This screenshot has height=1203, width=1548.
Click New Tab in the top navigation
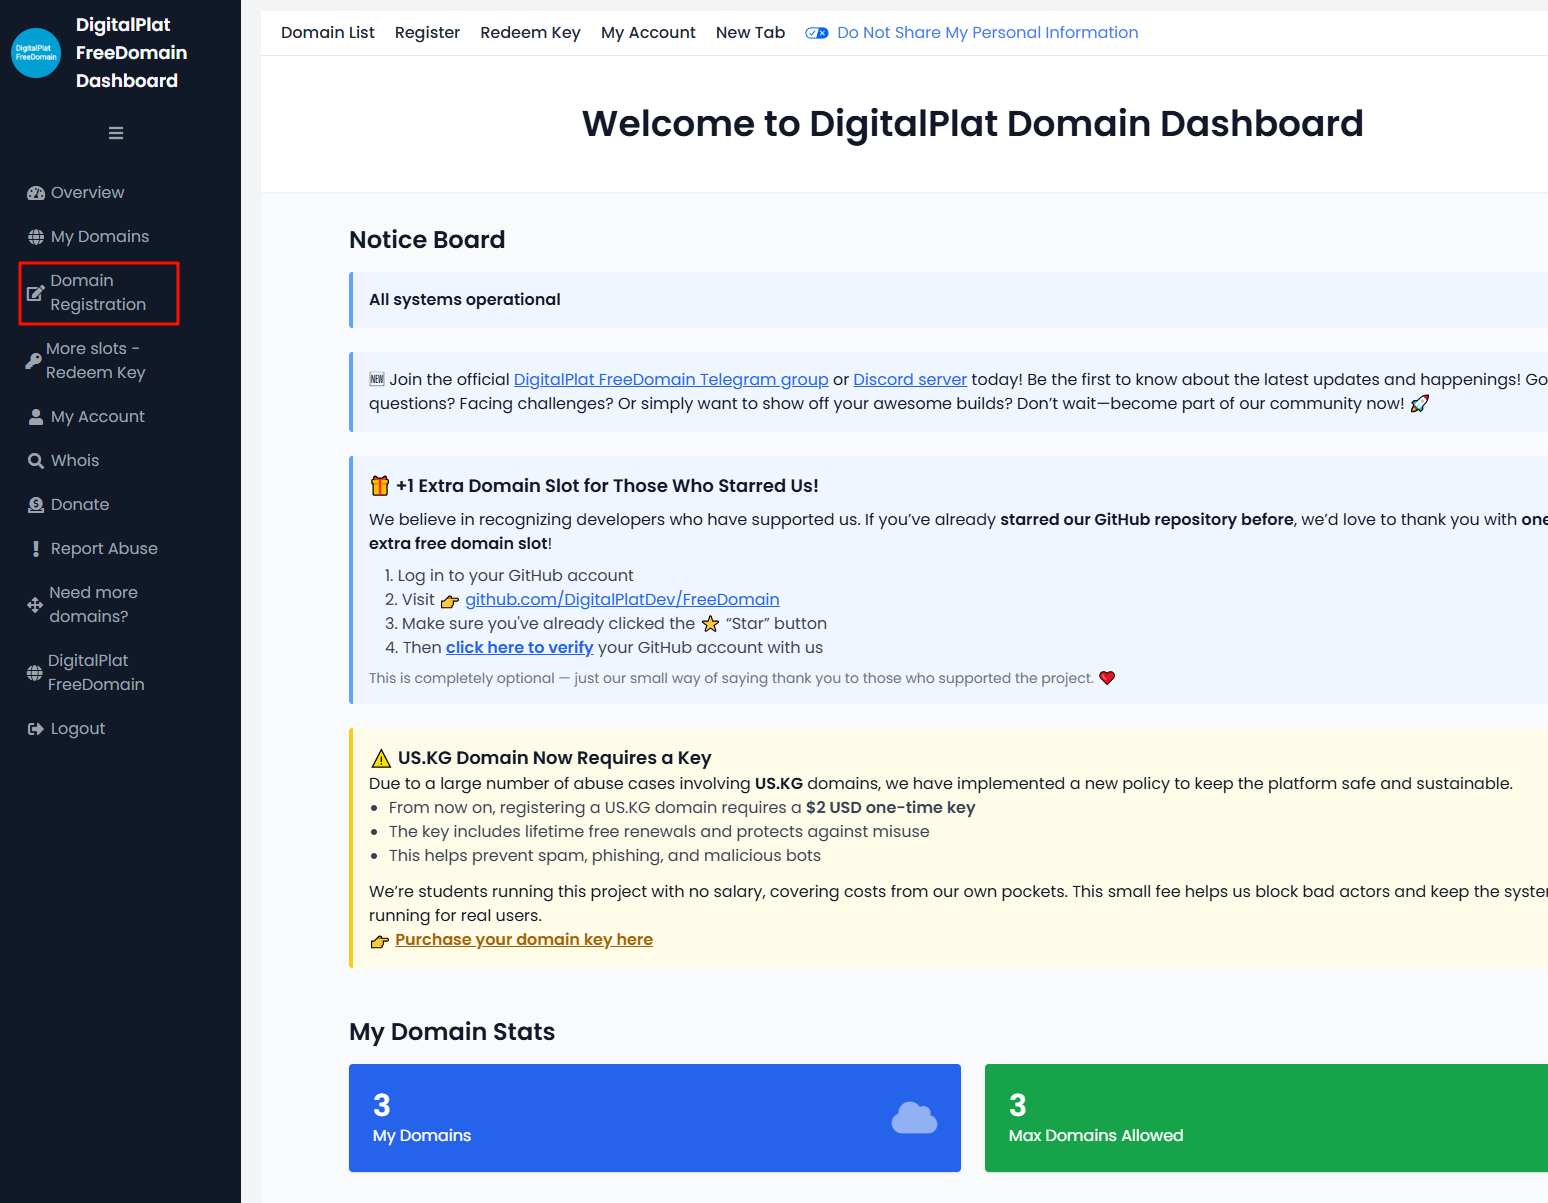pyautogui.click(x=750, y=33)
